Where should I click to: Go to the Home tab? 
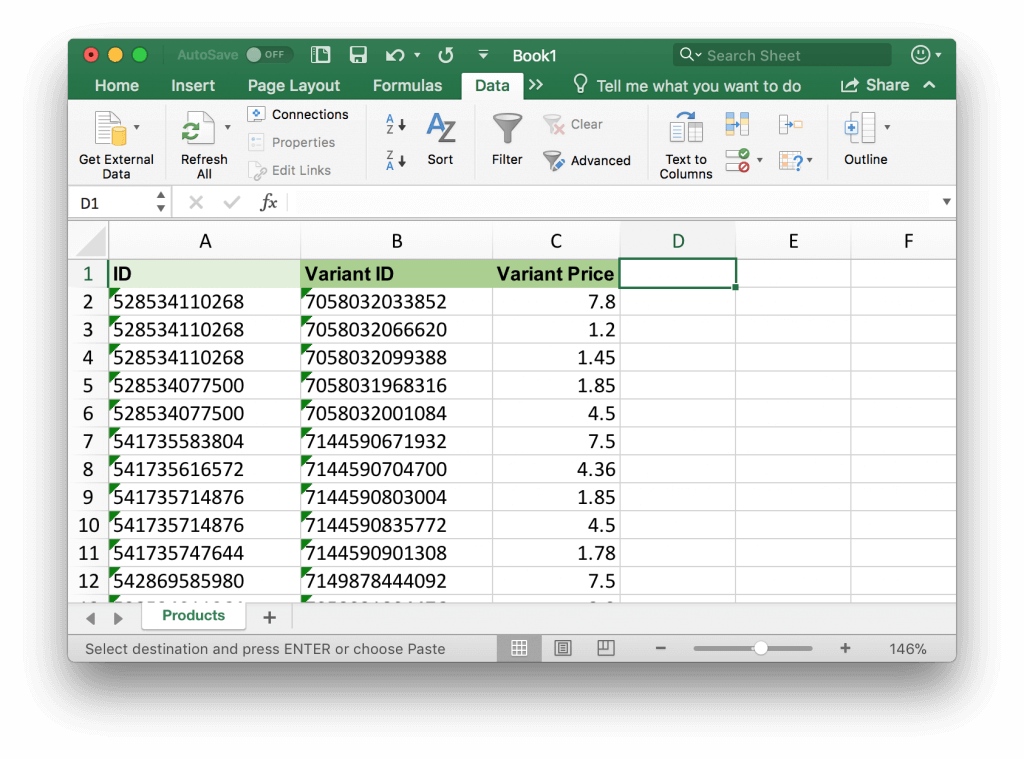click(x=116, y=86)
